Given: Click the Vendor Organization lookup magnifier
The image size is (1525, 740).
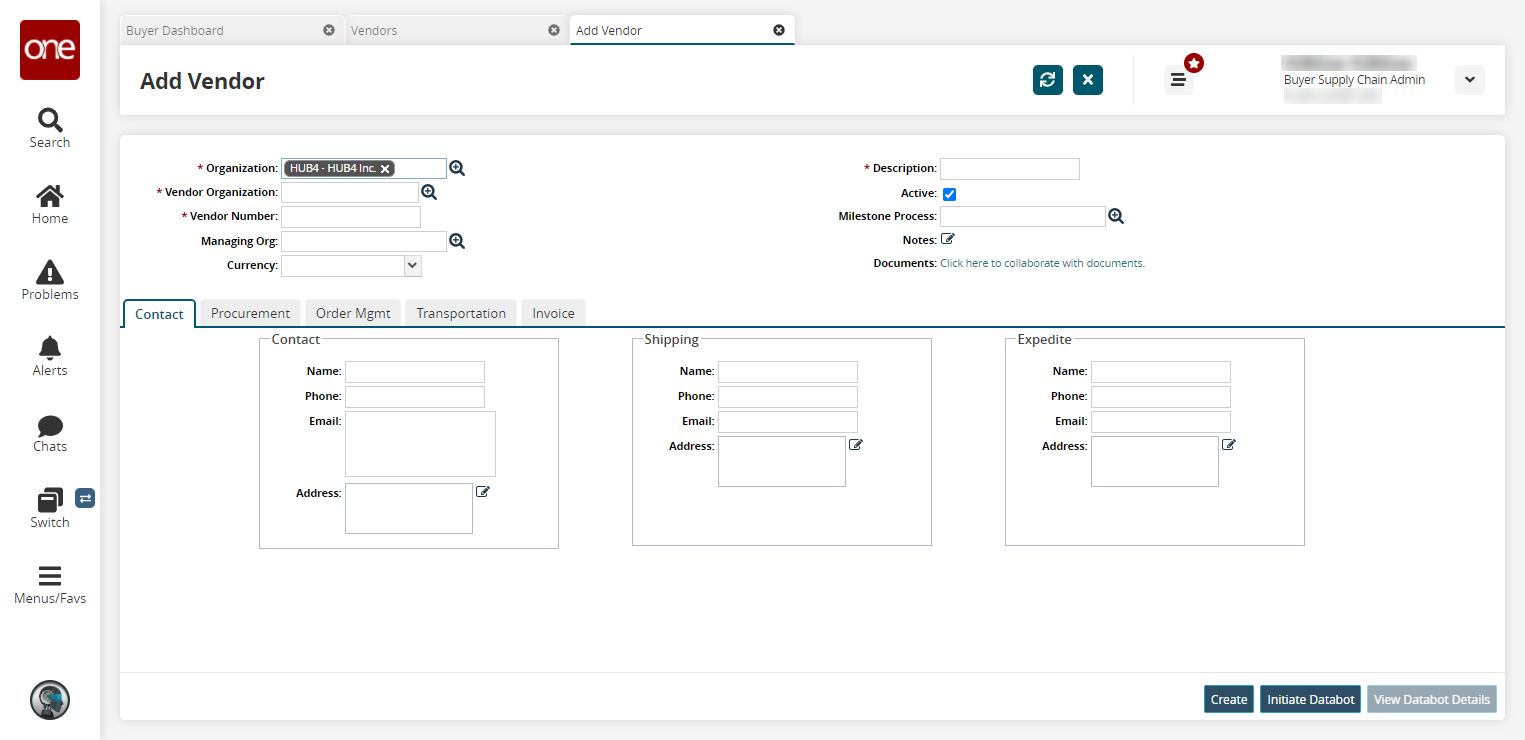Looking at the screenshot, I should coord(429,192).
